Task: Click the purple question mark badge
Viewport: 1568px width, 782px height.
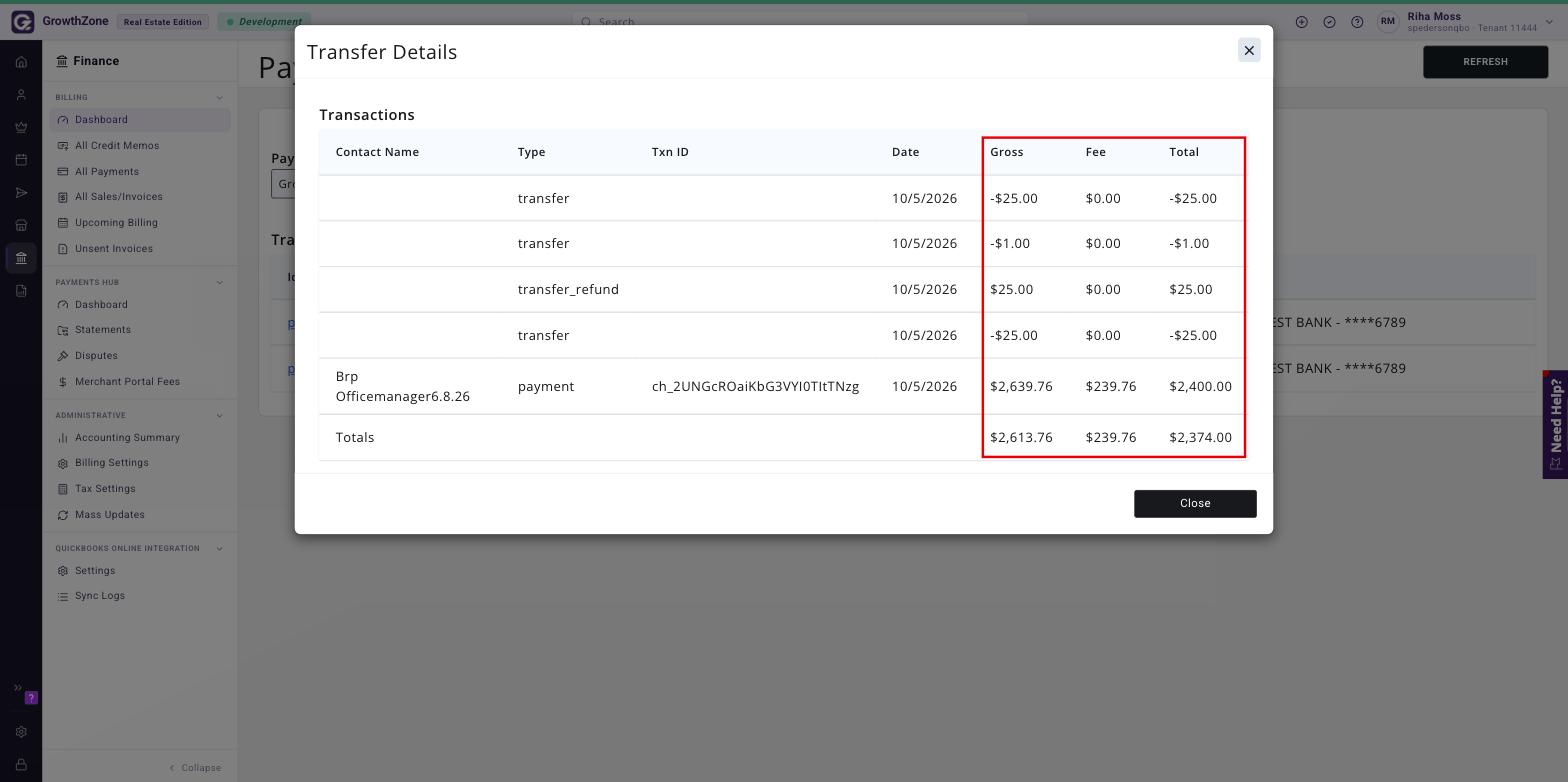Action: coord(31,698)
